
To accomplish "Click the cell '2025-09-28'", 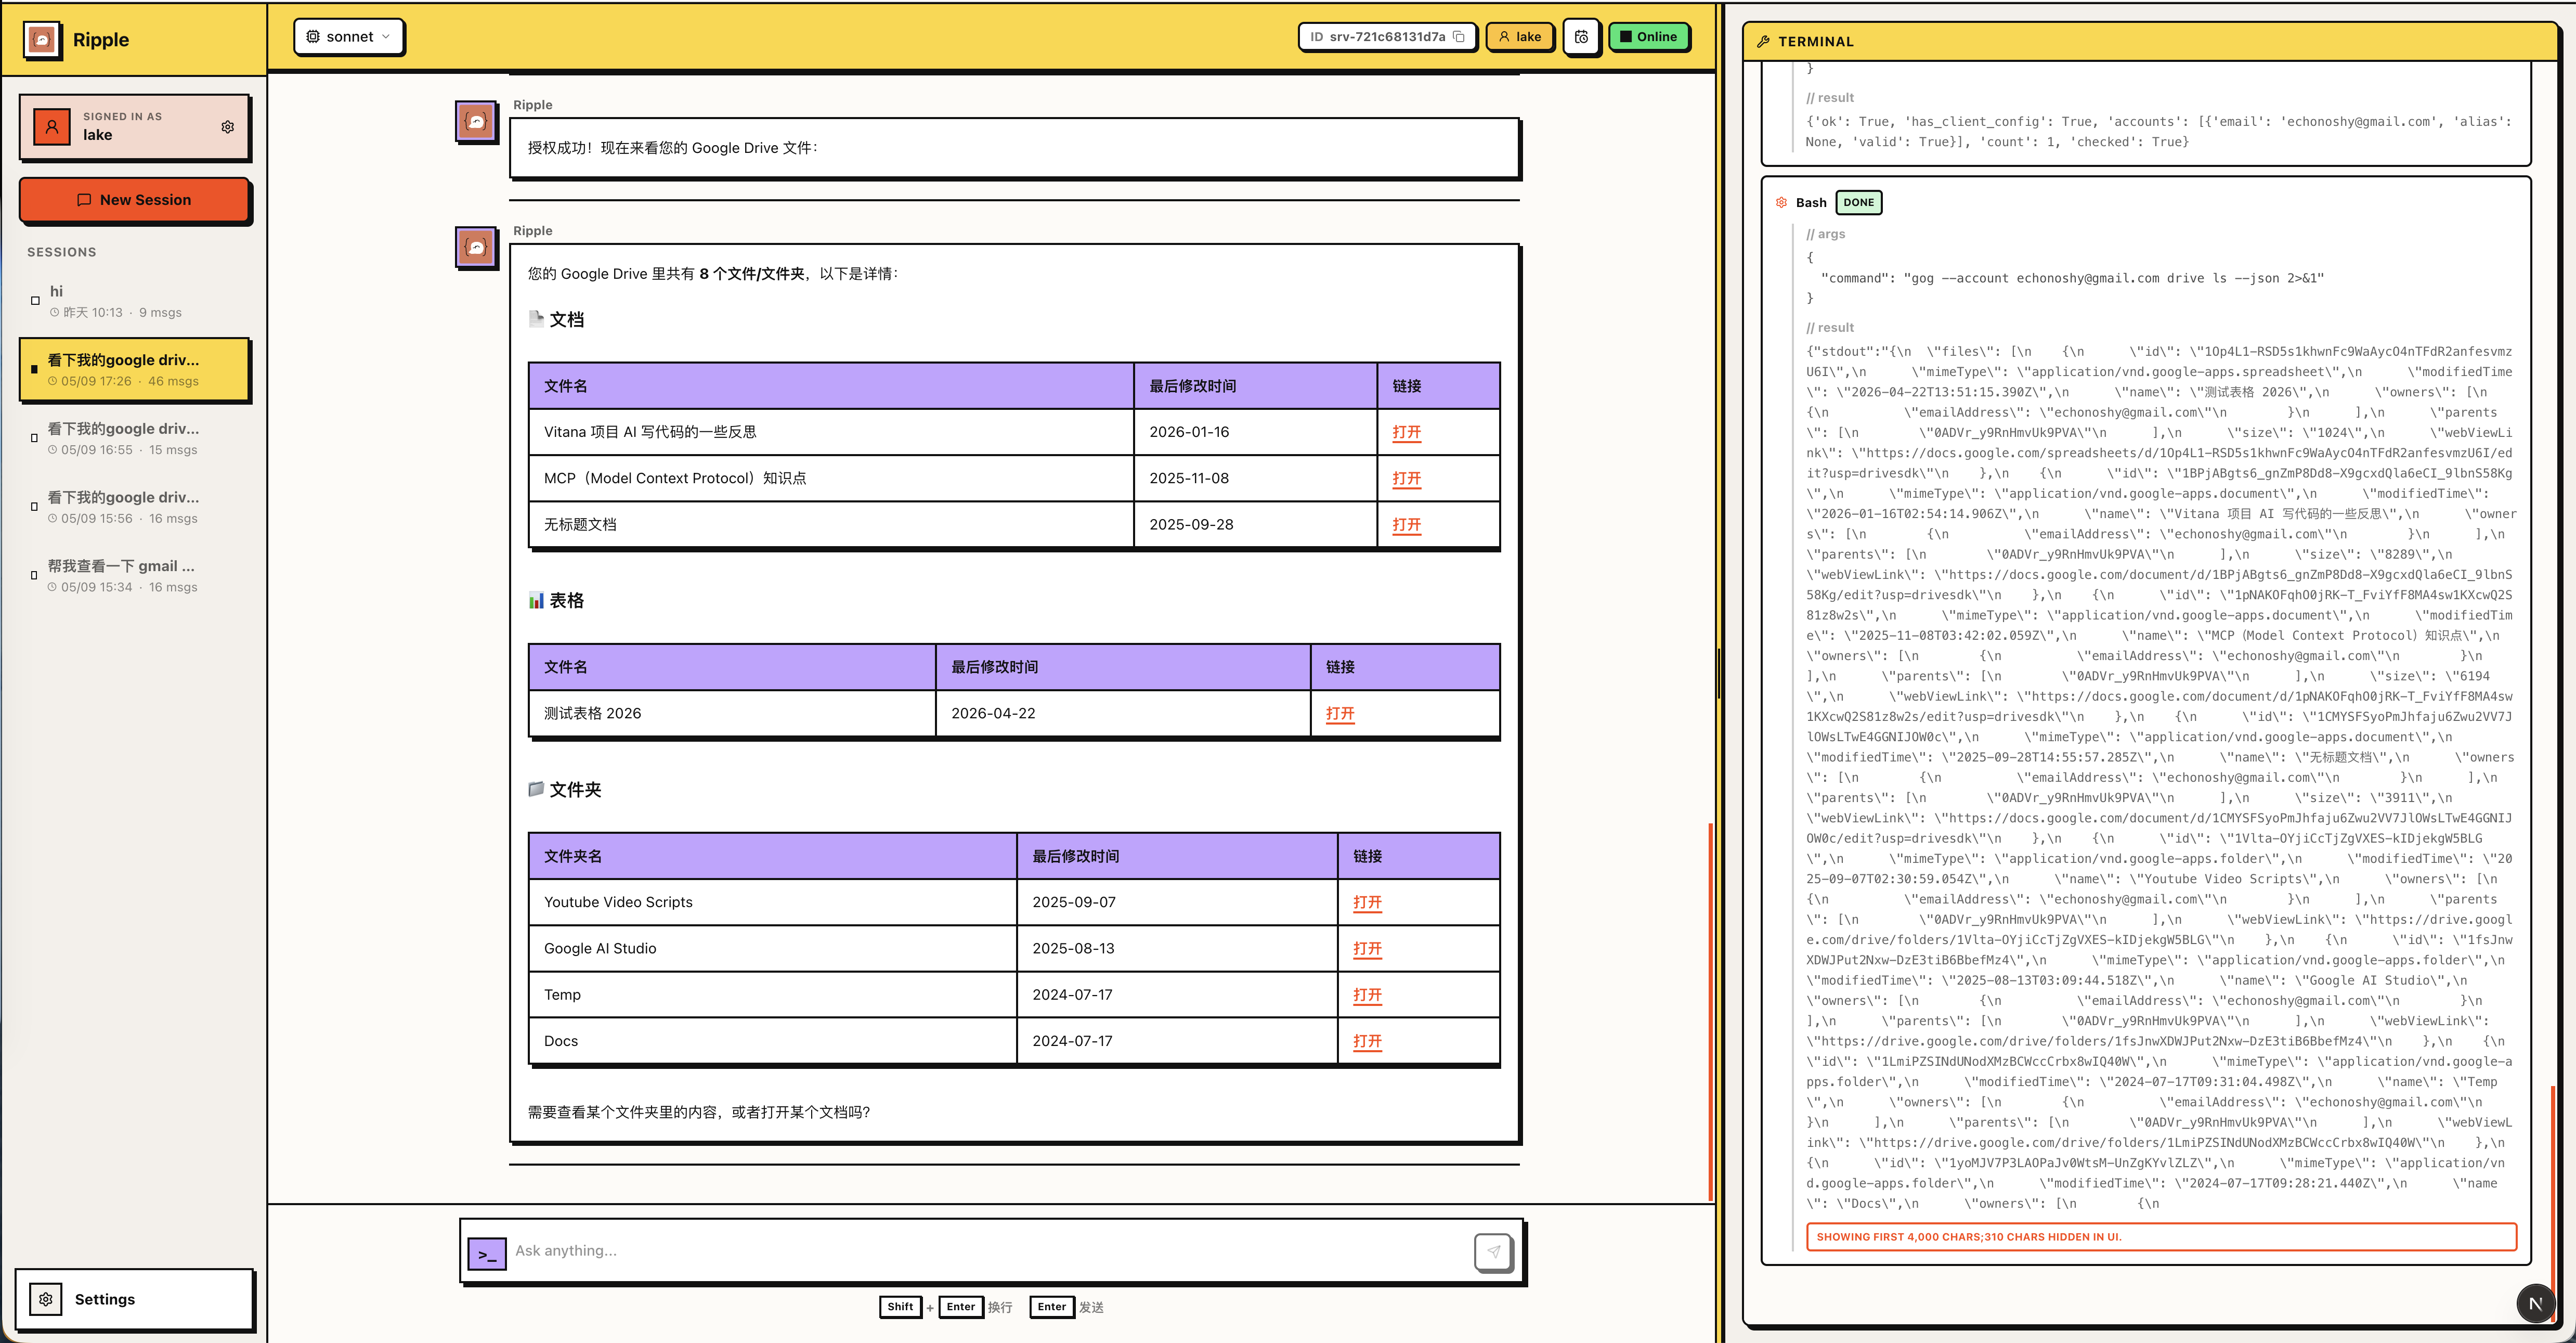I will point(1255,524).
